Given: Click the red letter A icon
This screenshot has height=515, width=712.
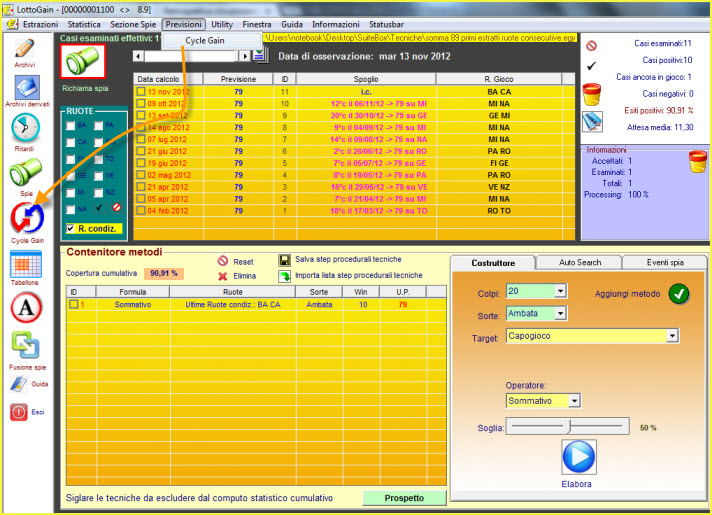Looking at the screenshot, I should click(26, 308).
